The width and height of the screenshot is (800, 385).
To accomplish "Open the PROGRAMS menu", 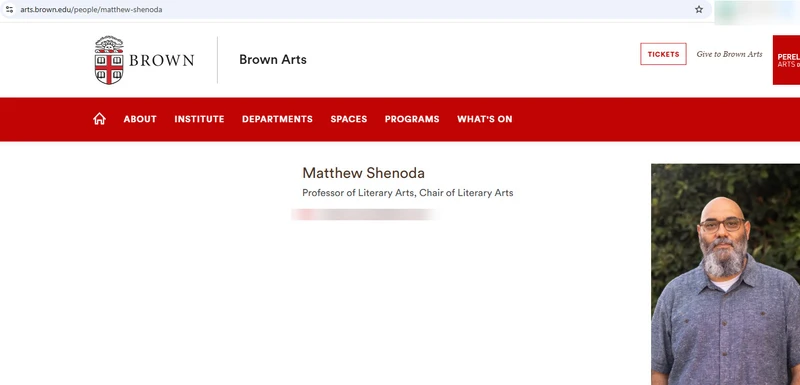I will (412, 119).
